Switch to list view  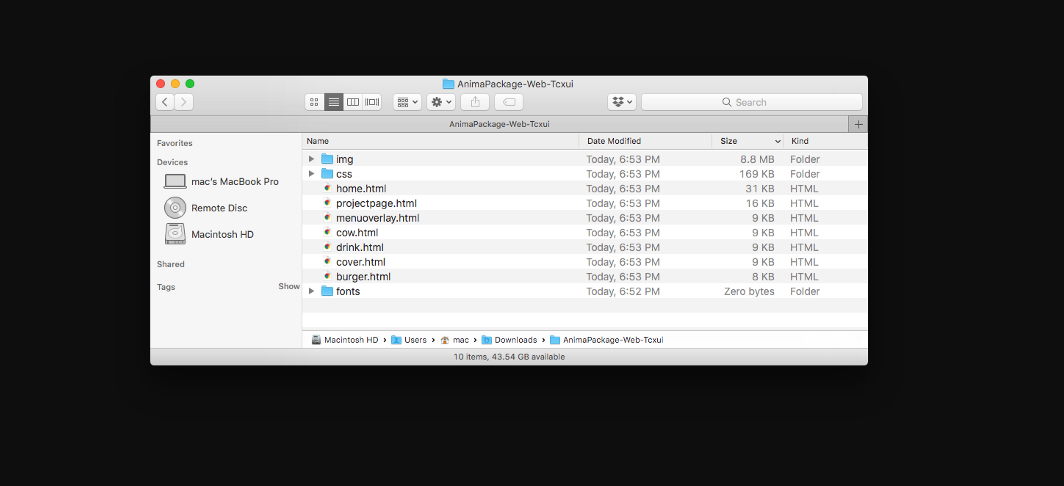click(x=333, y=102)
